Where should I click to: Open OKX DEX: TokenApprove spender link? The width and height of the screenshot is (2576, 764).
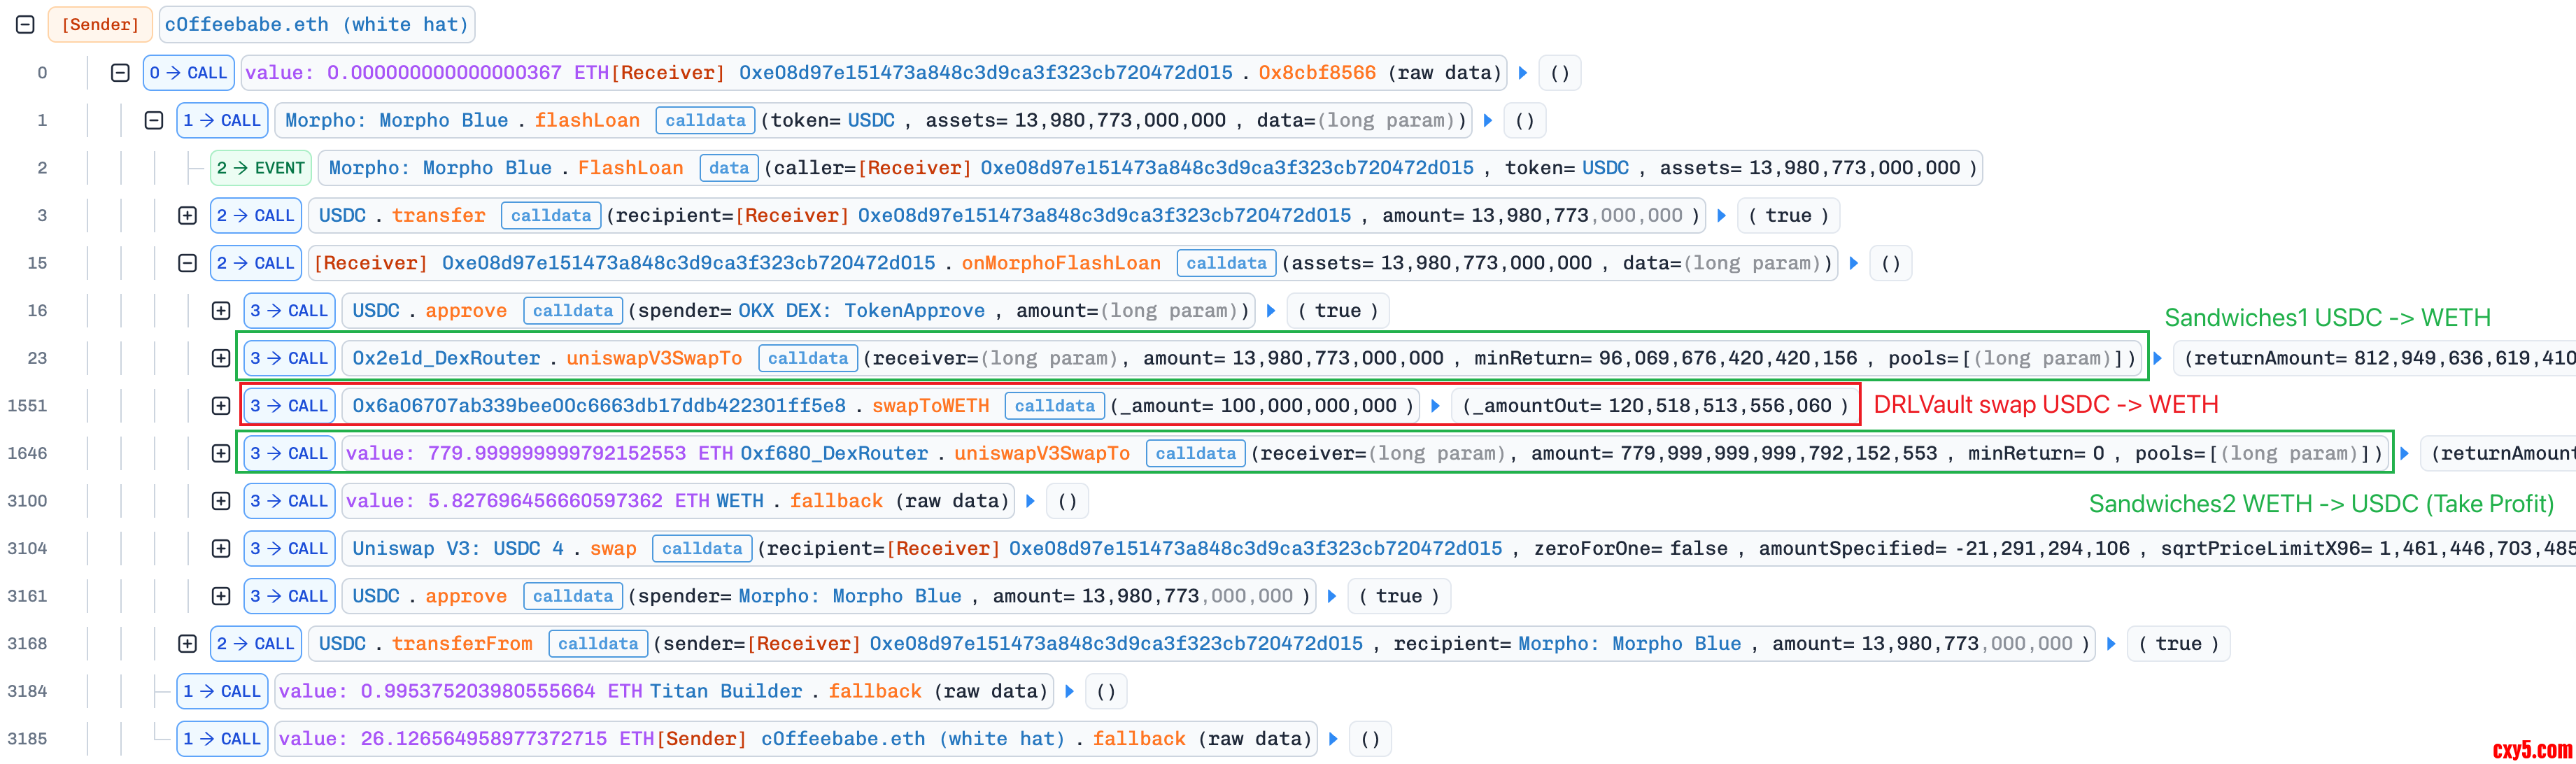click(861, 311)
